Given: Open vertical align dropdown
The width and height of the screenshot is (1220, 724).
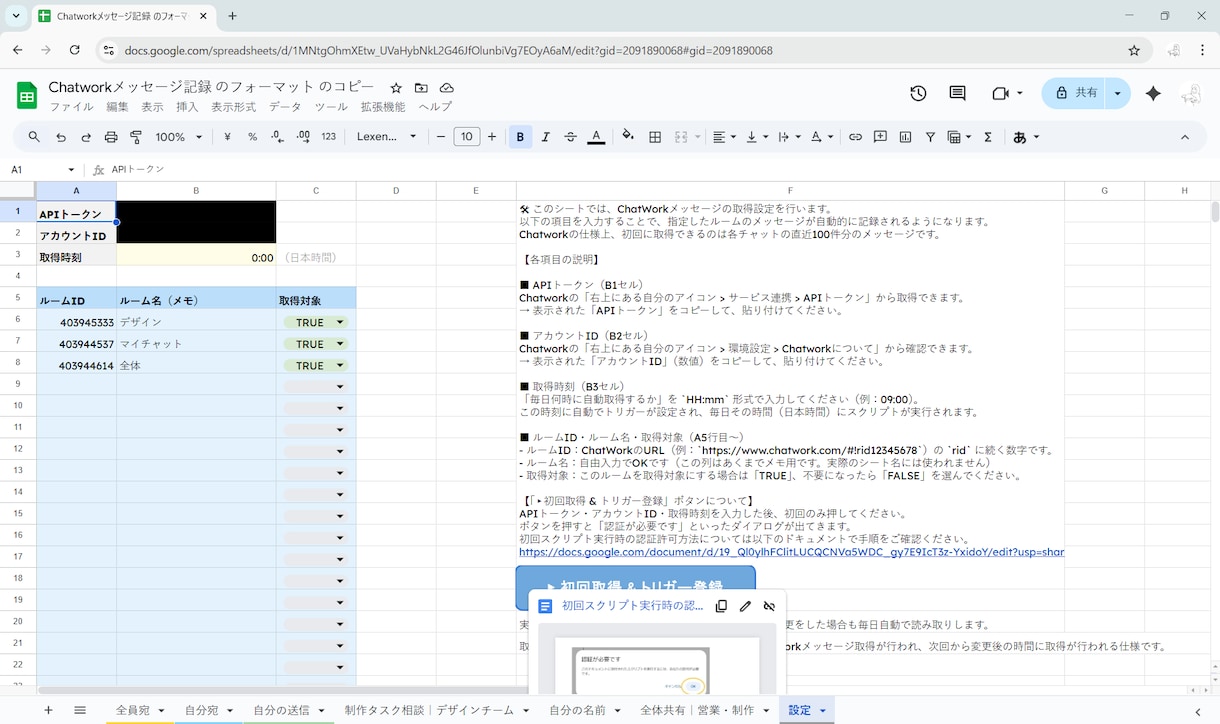Looking at the screenshot, I should 756,137.
